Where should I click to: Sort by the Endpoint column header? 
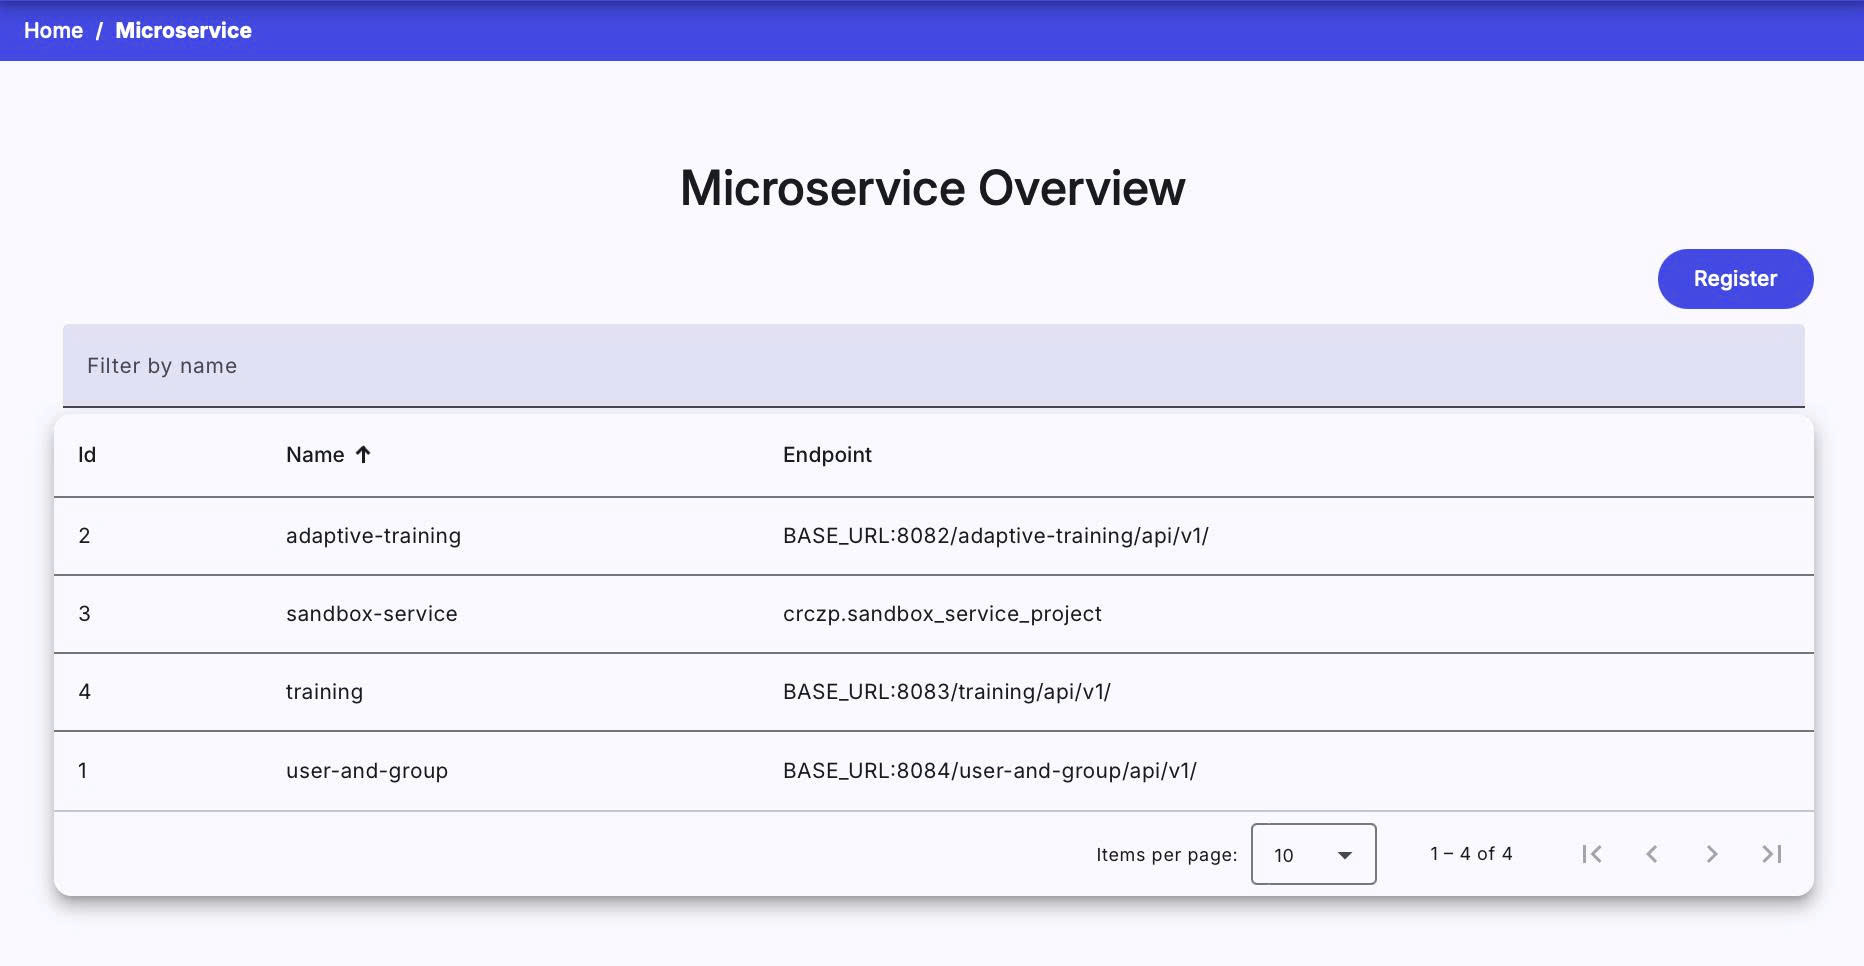(x=827, y=455)
